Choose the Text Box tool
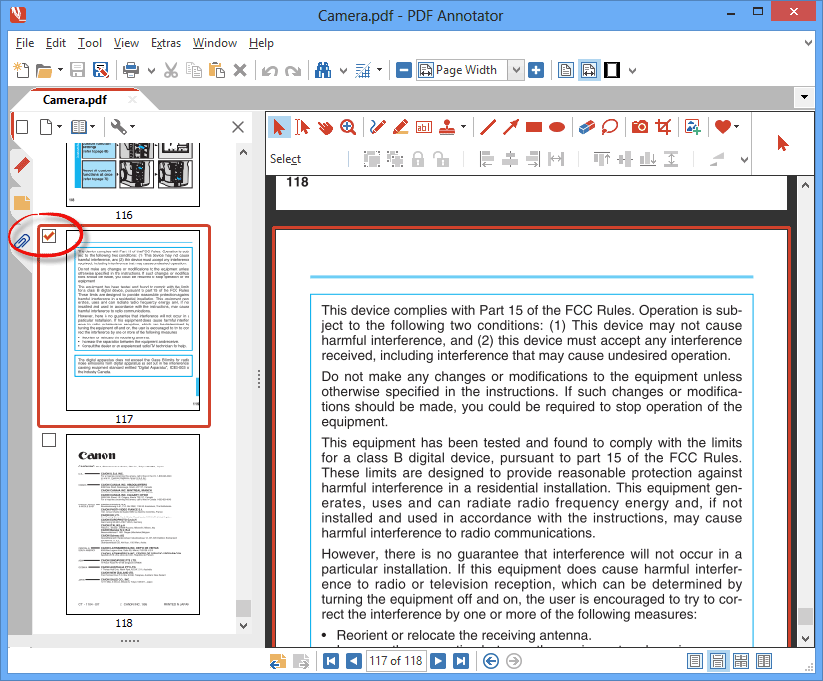Screen dimensions: 823x681 (423, 127)
